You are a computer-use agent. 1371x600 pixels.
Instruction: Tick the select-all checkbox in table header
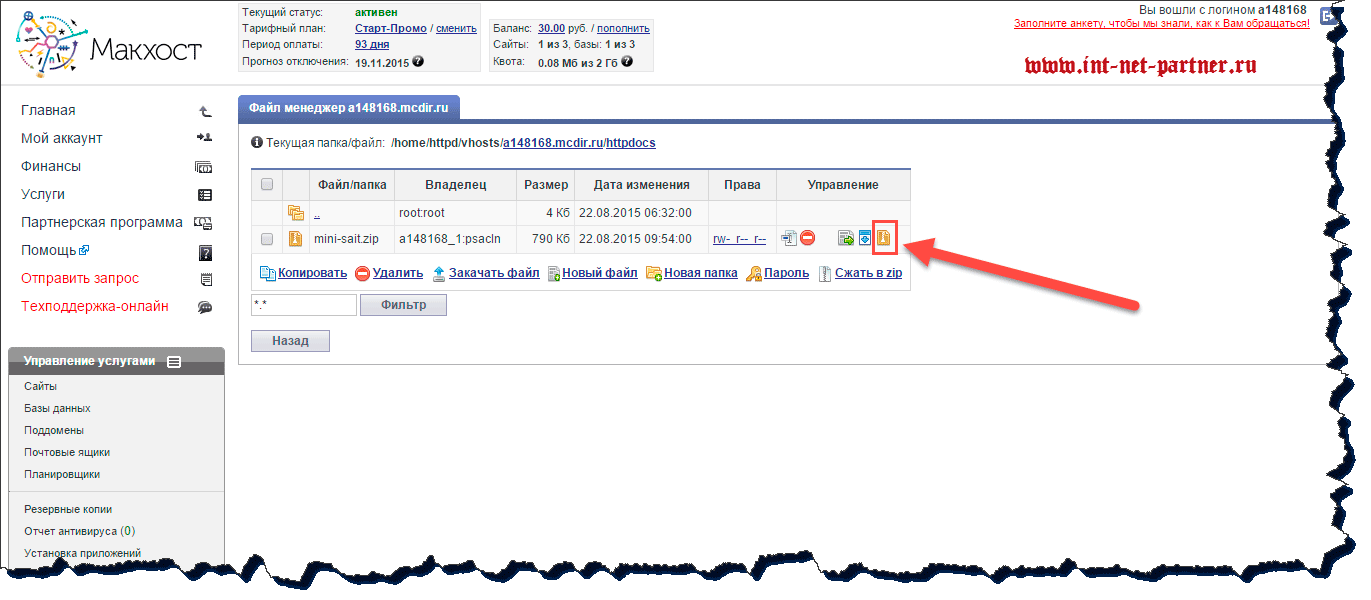pyautogui.click(x=267, y=184)
